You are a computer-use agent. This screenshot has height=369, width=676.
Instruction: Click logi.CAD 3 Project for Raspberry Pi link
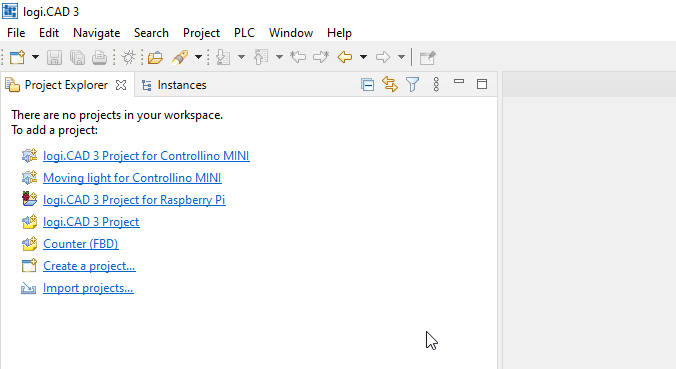[x=134, y=200]
